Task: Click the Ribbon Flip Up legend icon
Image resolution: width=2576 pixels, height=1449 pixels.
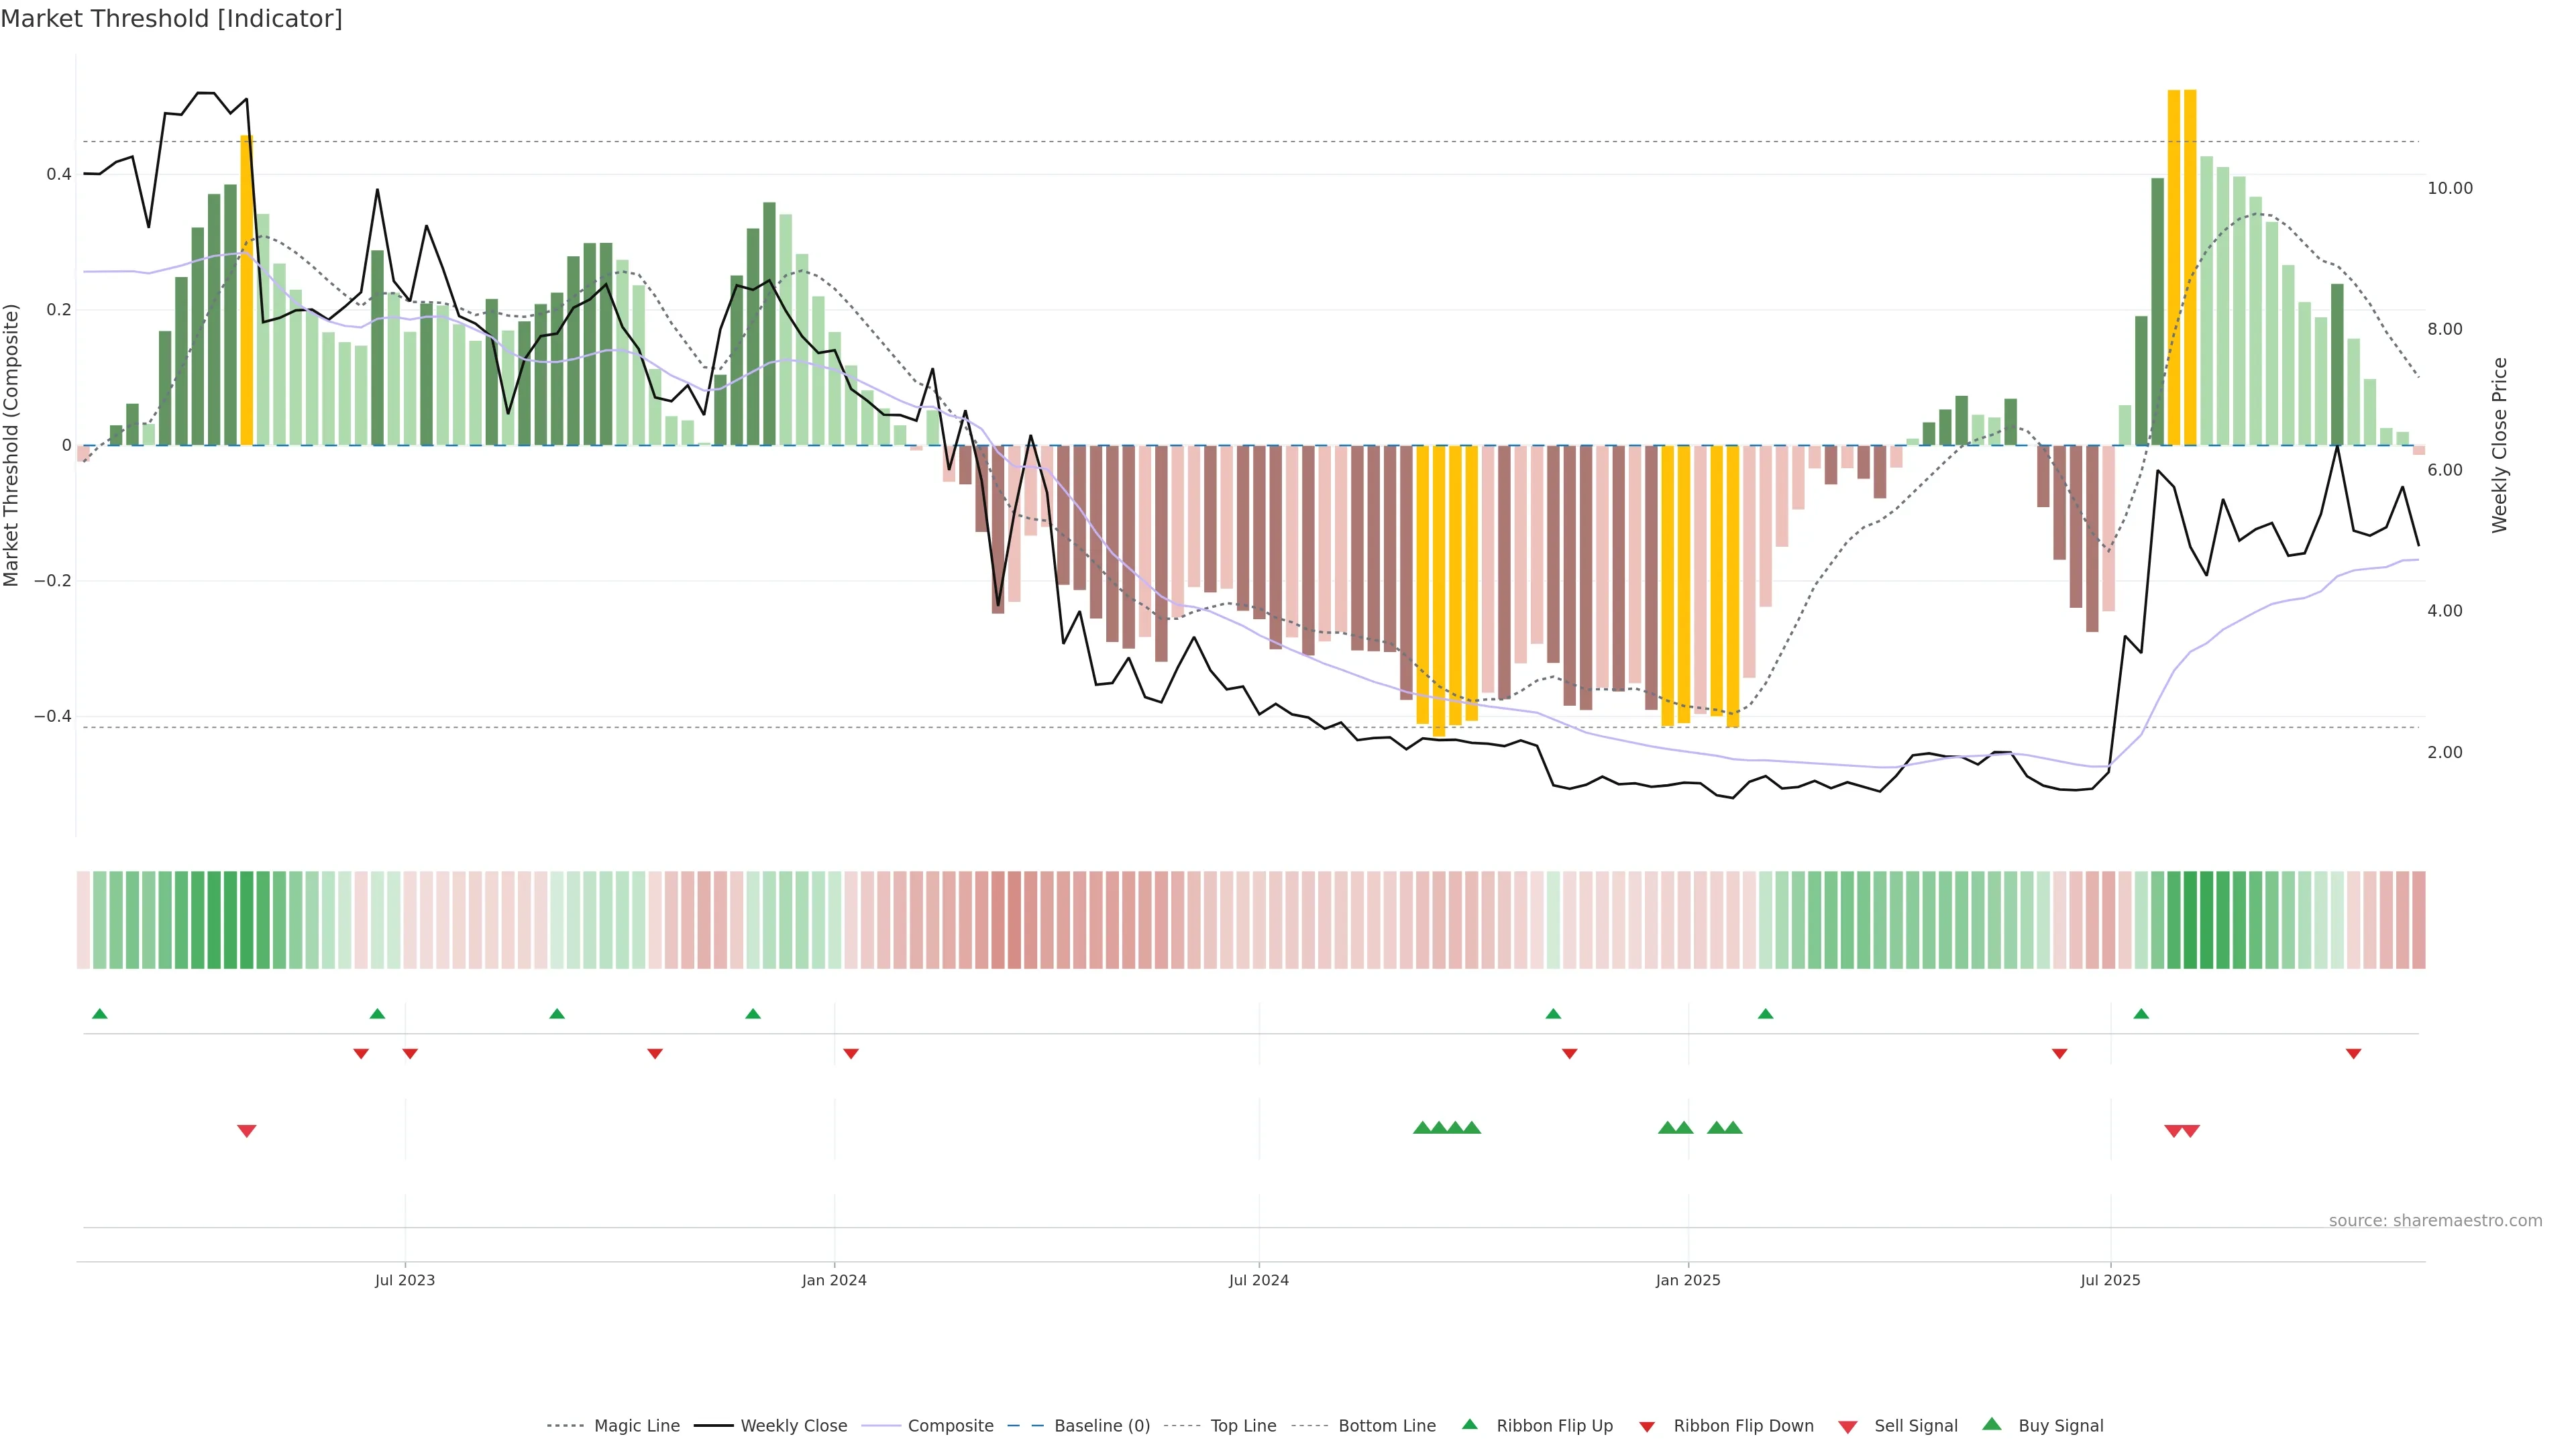Action: (1469, 1424)
